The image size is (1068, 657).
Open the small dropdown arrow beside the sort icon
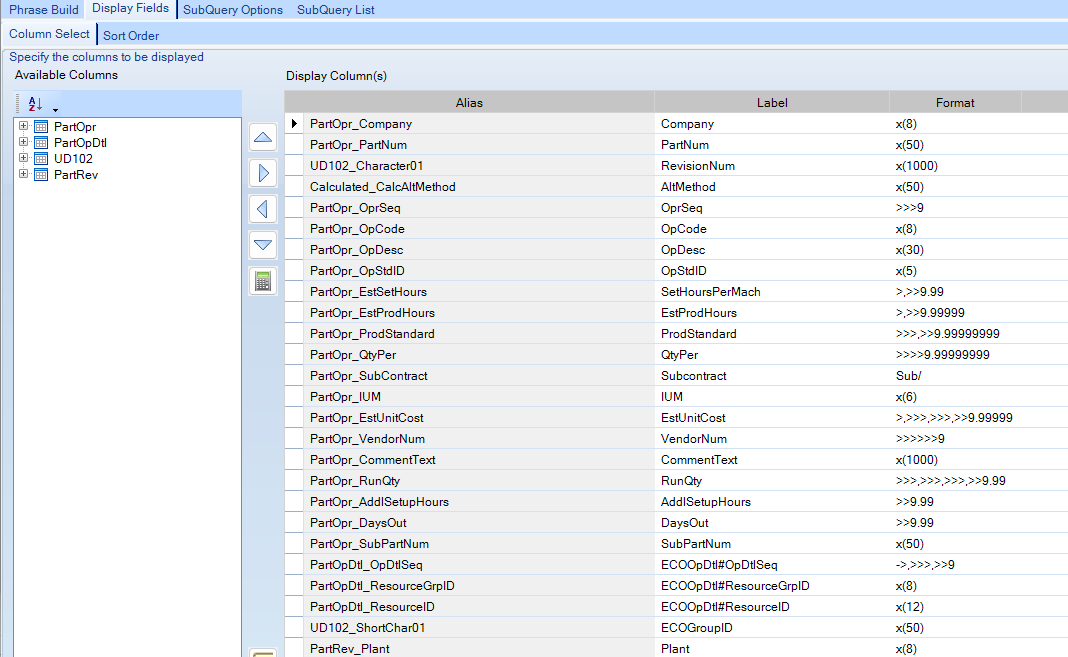click(x=55, y=110)
